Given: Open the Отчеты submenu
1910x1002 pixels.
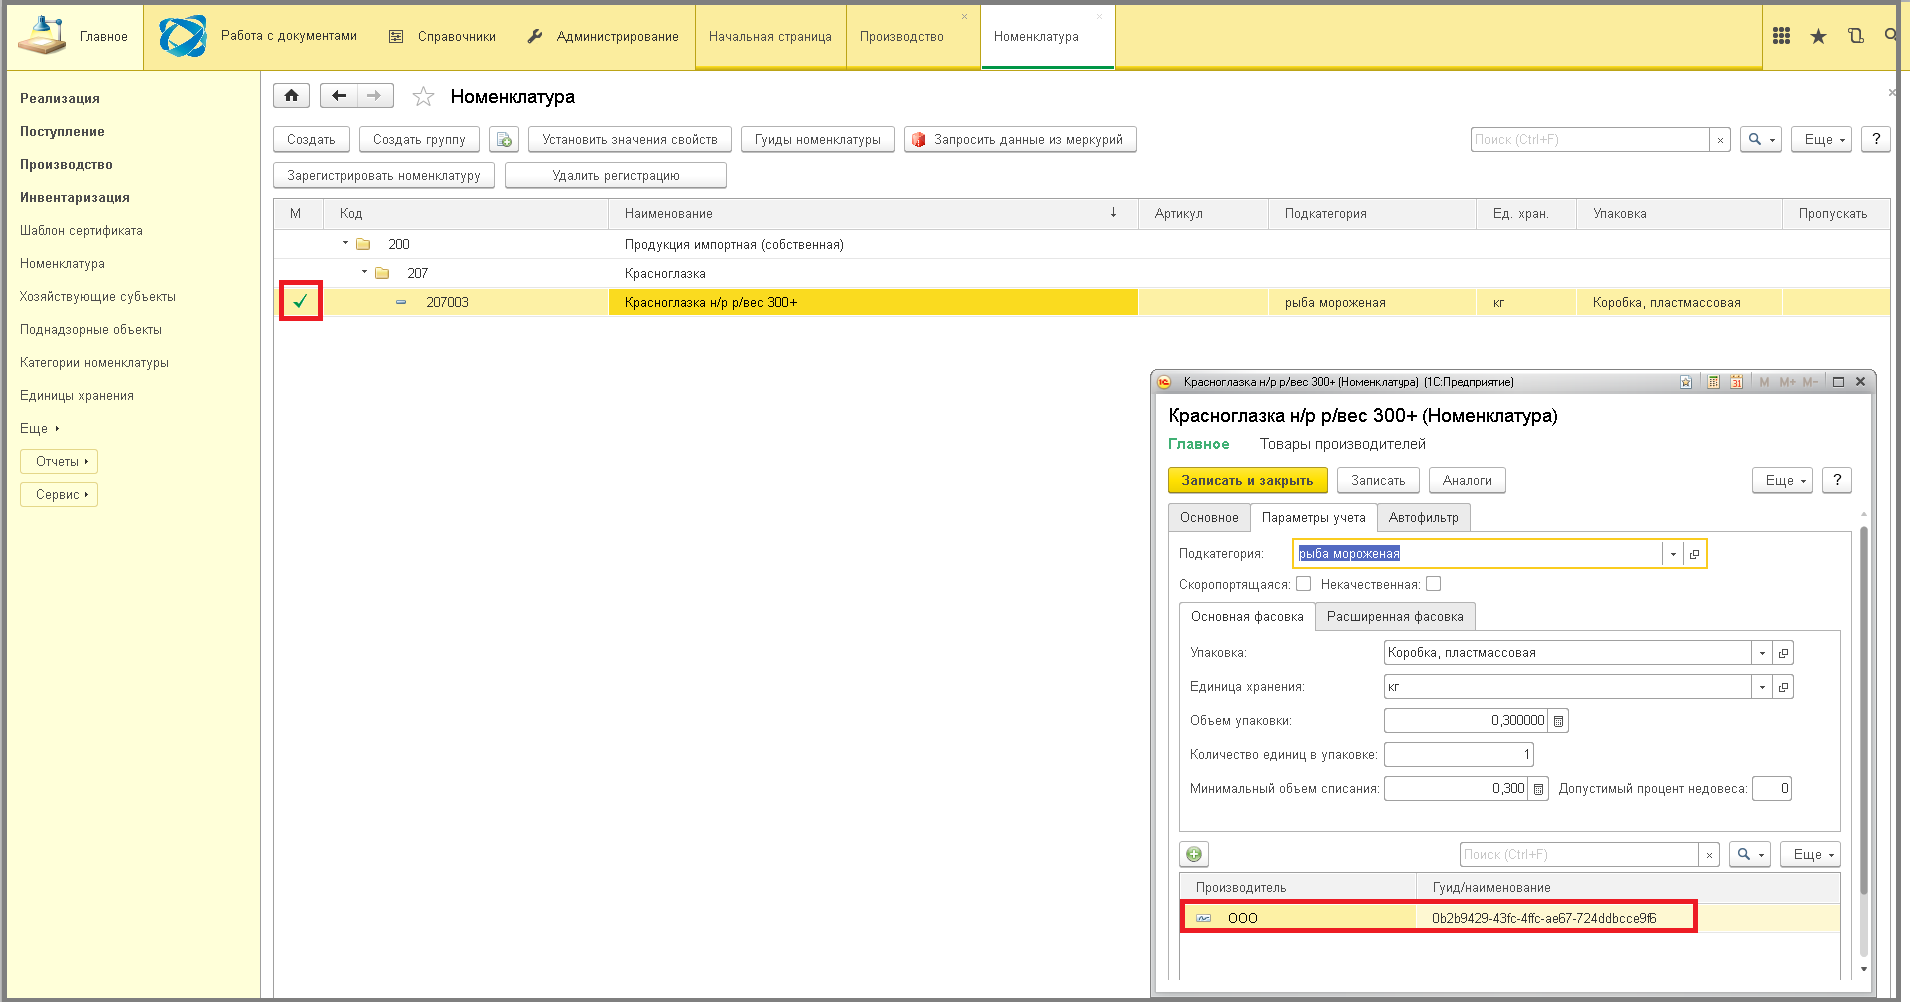Looking at the screenshot, I should click(59, 461).
